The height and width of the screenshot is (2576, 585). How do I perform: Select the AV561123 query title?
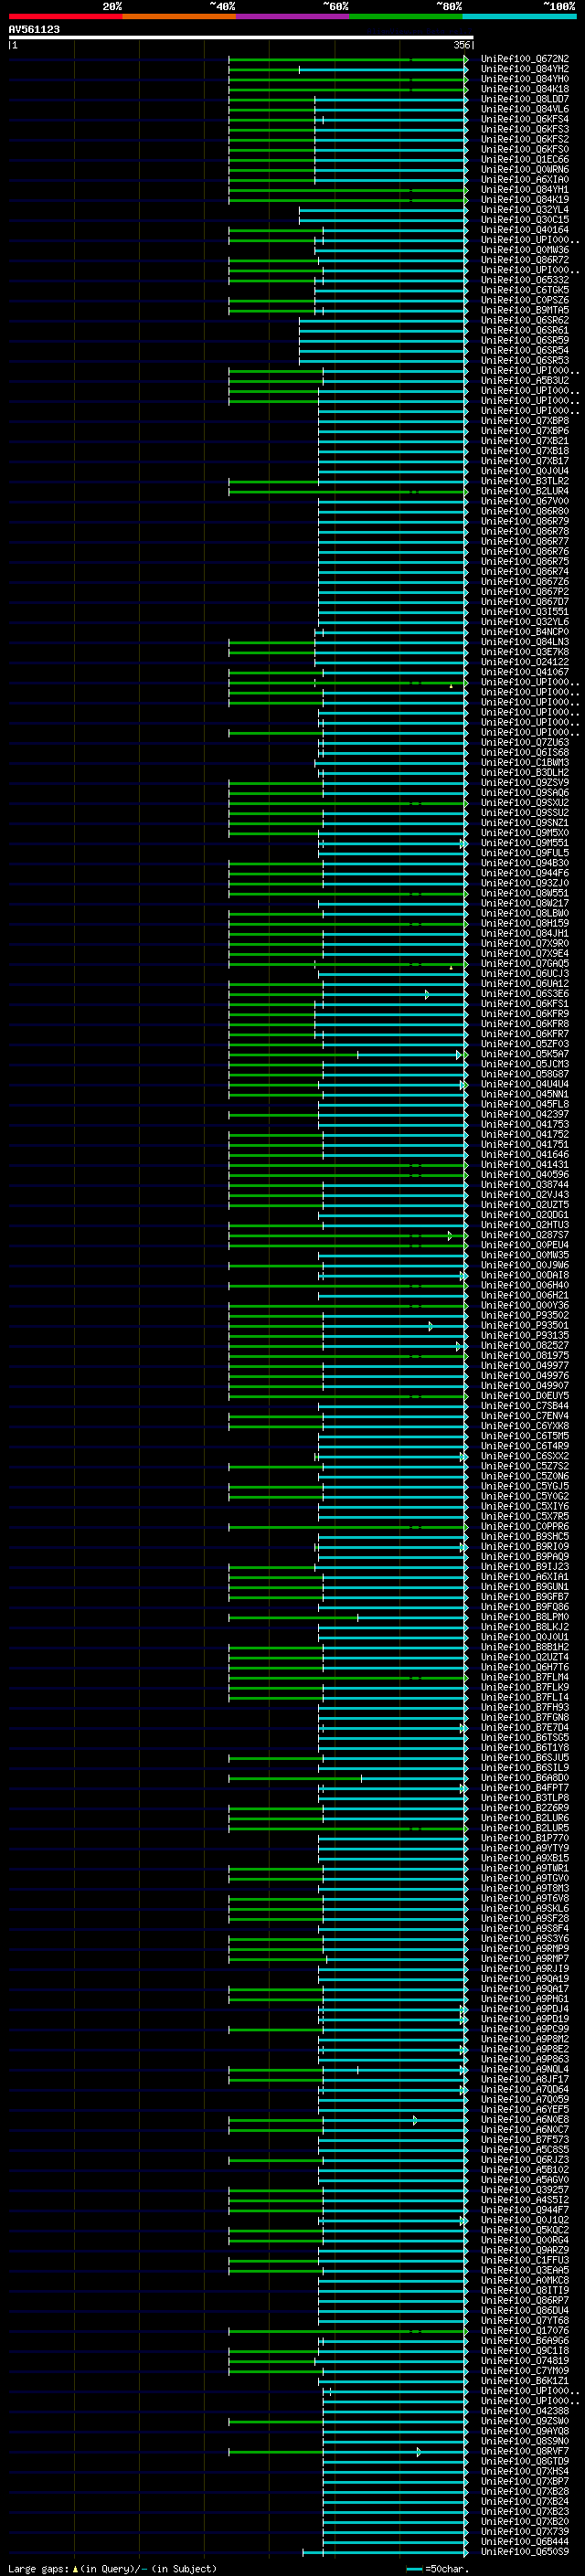pos(34,29)
